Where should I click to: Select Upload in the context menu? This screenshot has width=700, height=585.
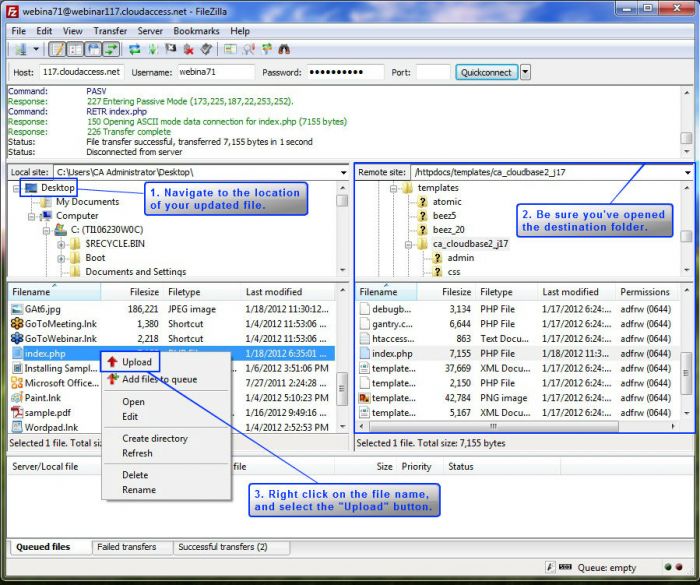click(130, 362)
